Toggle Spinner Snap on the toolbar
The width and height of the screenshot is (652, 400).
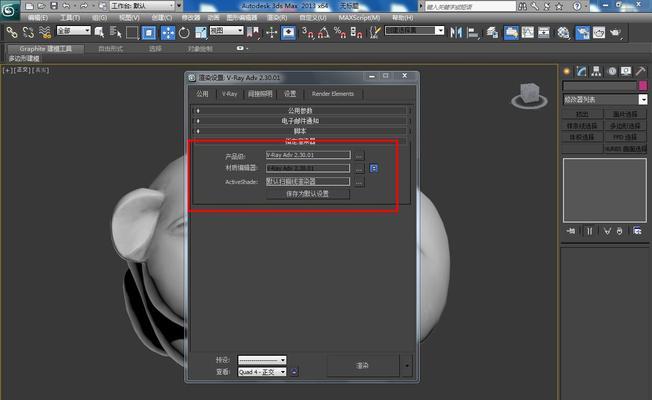tap(356, 32)
